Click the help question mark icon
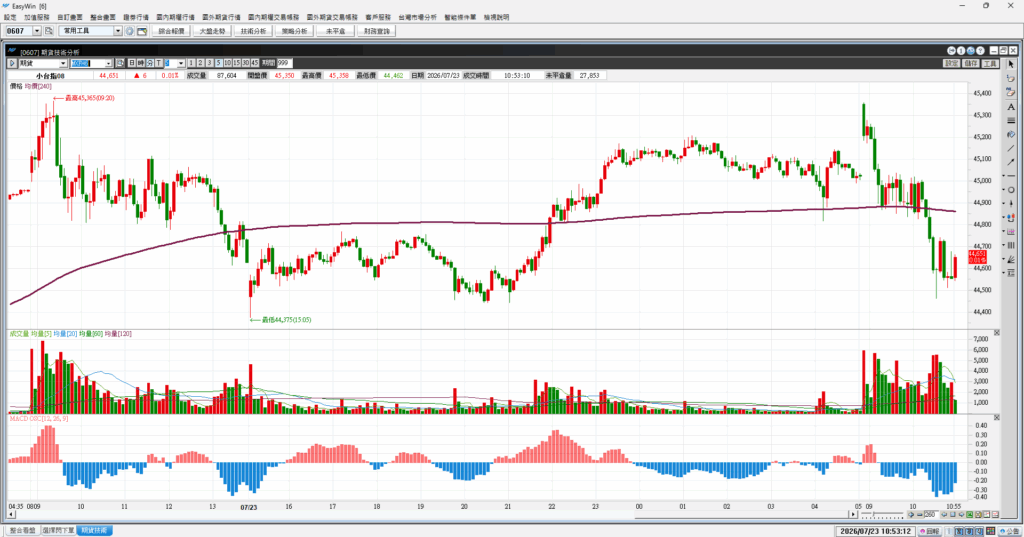This screenshot has width=1024, height=537. [x=980, y=51]
